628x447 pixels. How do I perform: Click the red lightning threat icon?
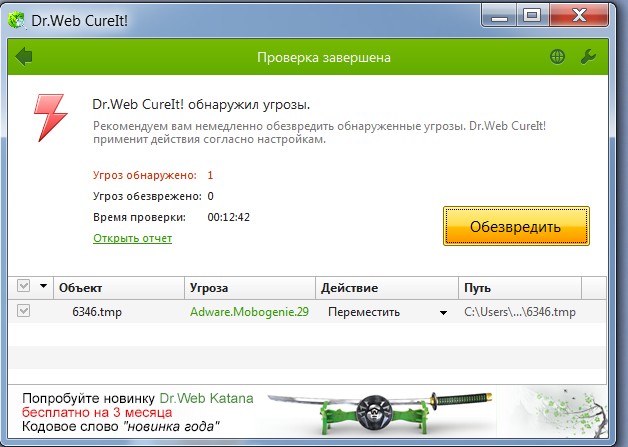(x=50, y=117)
